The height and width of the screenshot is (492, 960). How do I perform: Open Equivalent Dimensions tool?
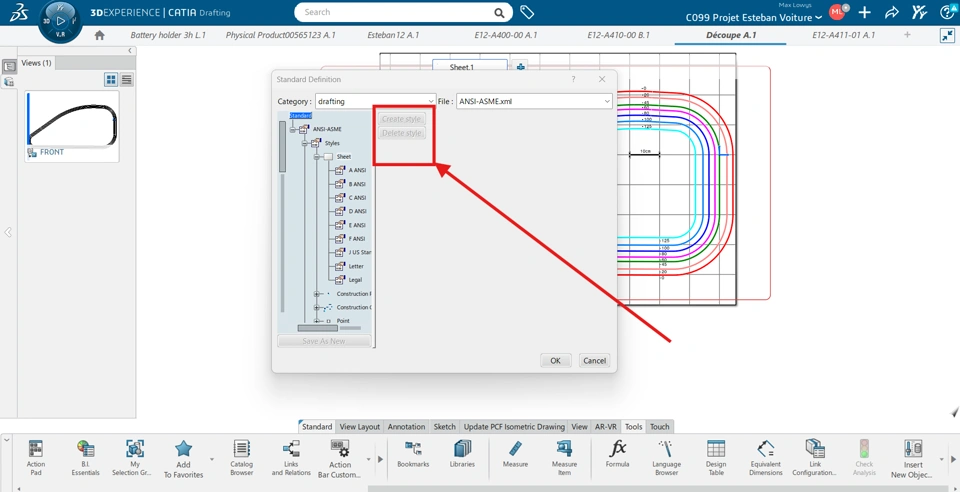click(765, 458)
